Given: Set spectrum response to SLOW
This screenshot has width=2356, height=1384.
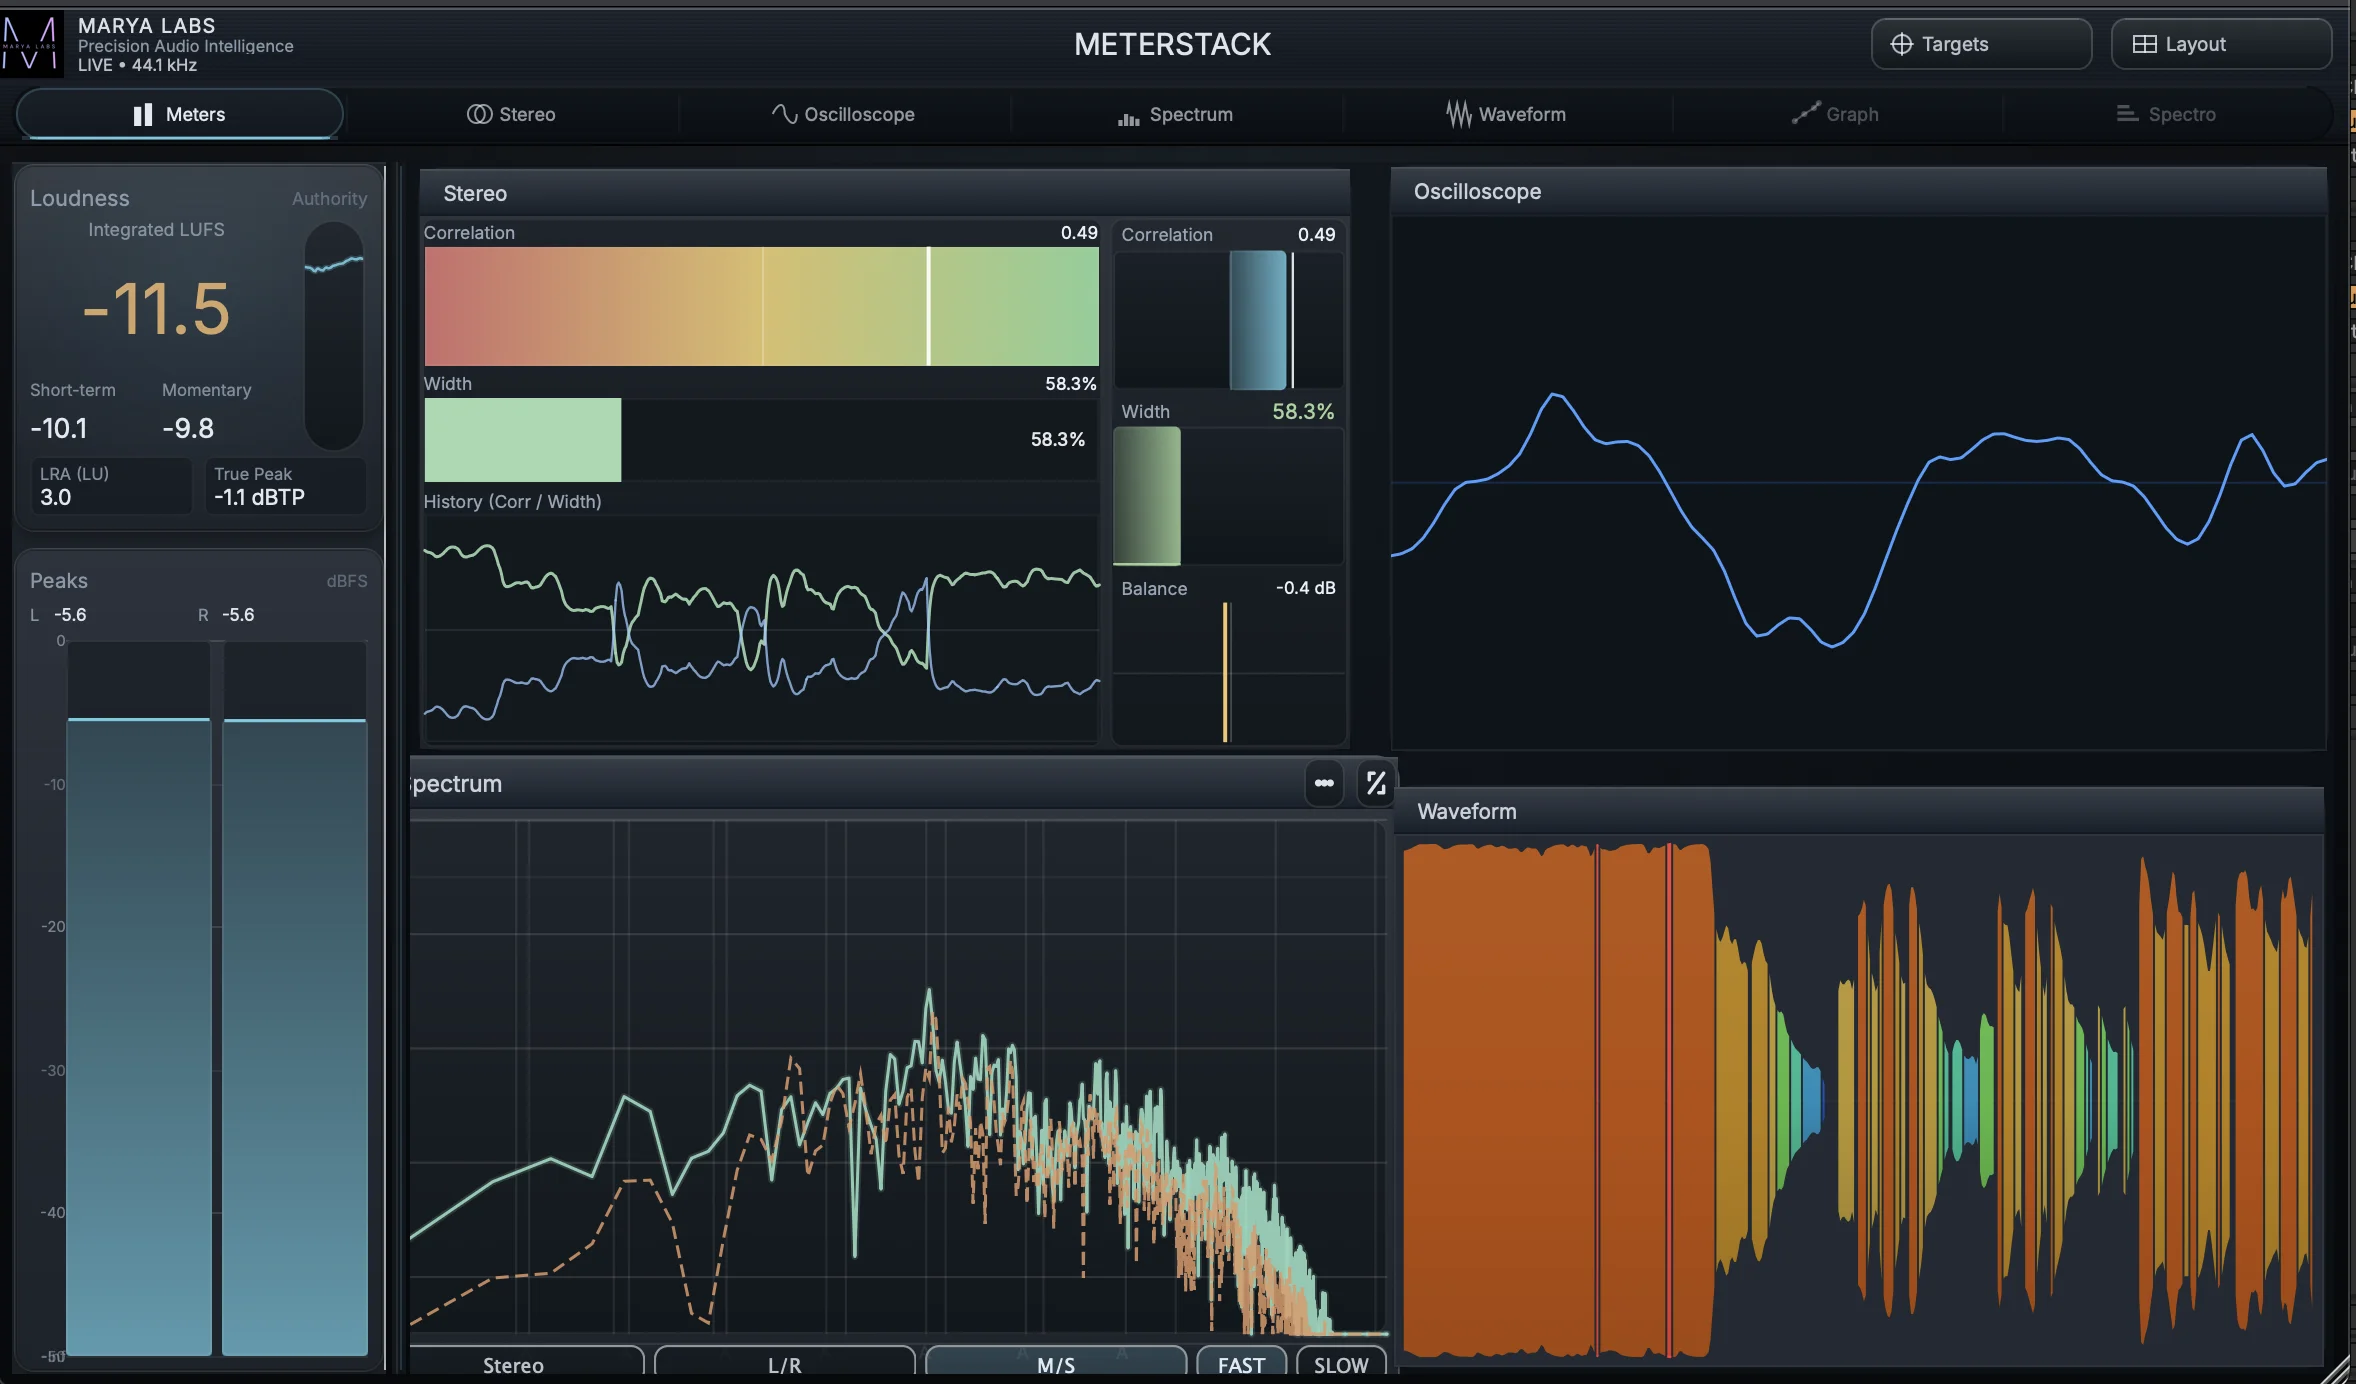Looking at the screenshot, I should click(x=1340, y=1364).
